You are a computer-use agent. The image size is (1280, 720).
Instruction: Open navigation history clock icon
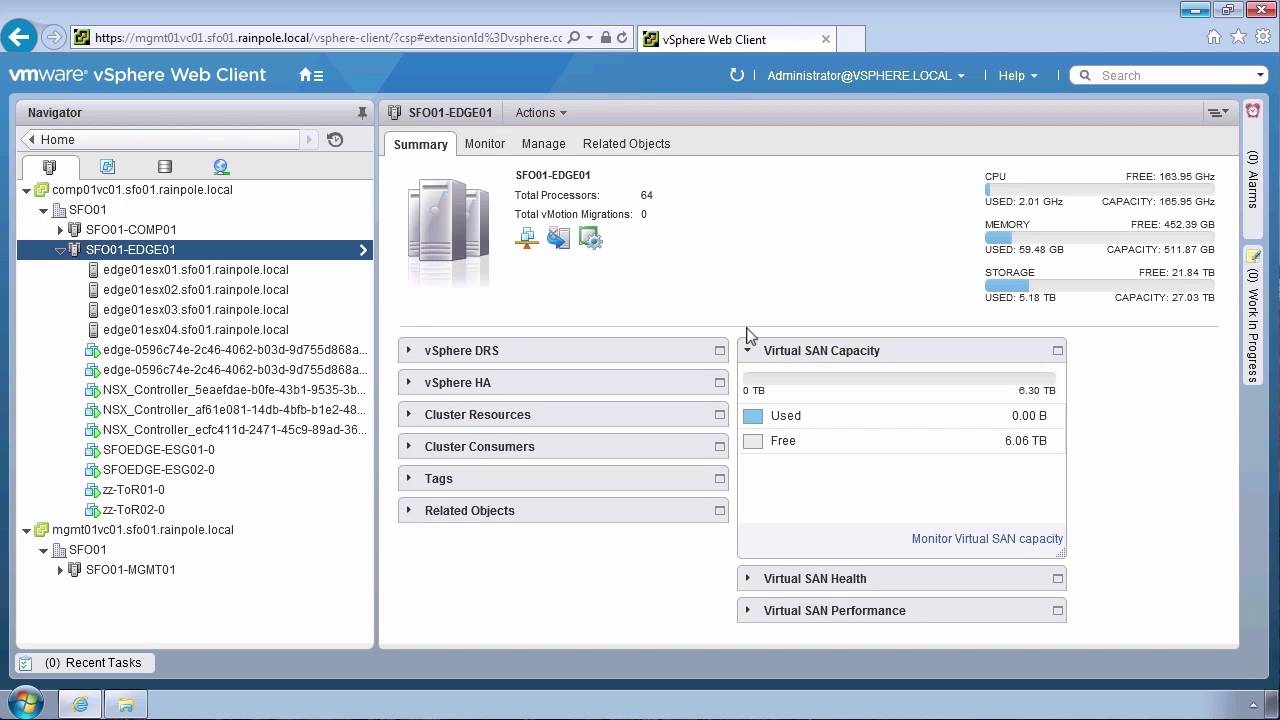click(335, 140)
